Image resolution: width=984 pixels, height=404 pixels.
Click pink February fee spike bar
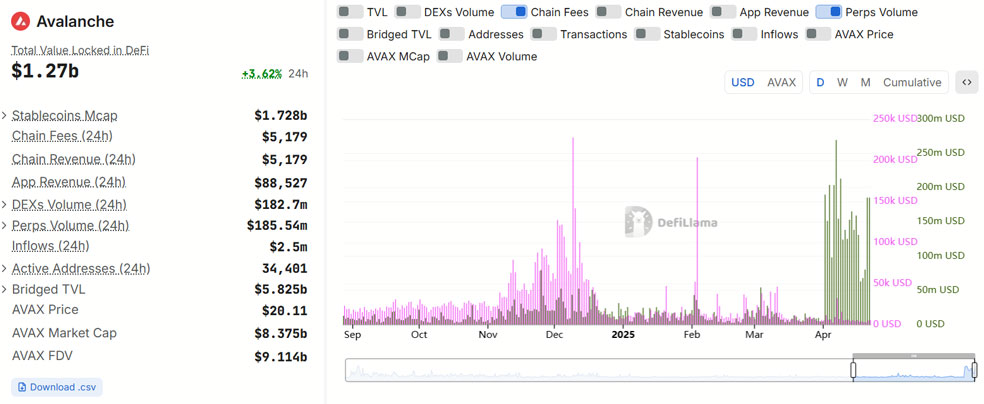coord(697,241)
